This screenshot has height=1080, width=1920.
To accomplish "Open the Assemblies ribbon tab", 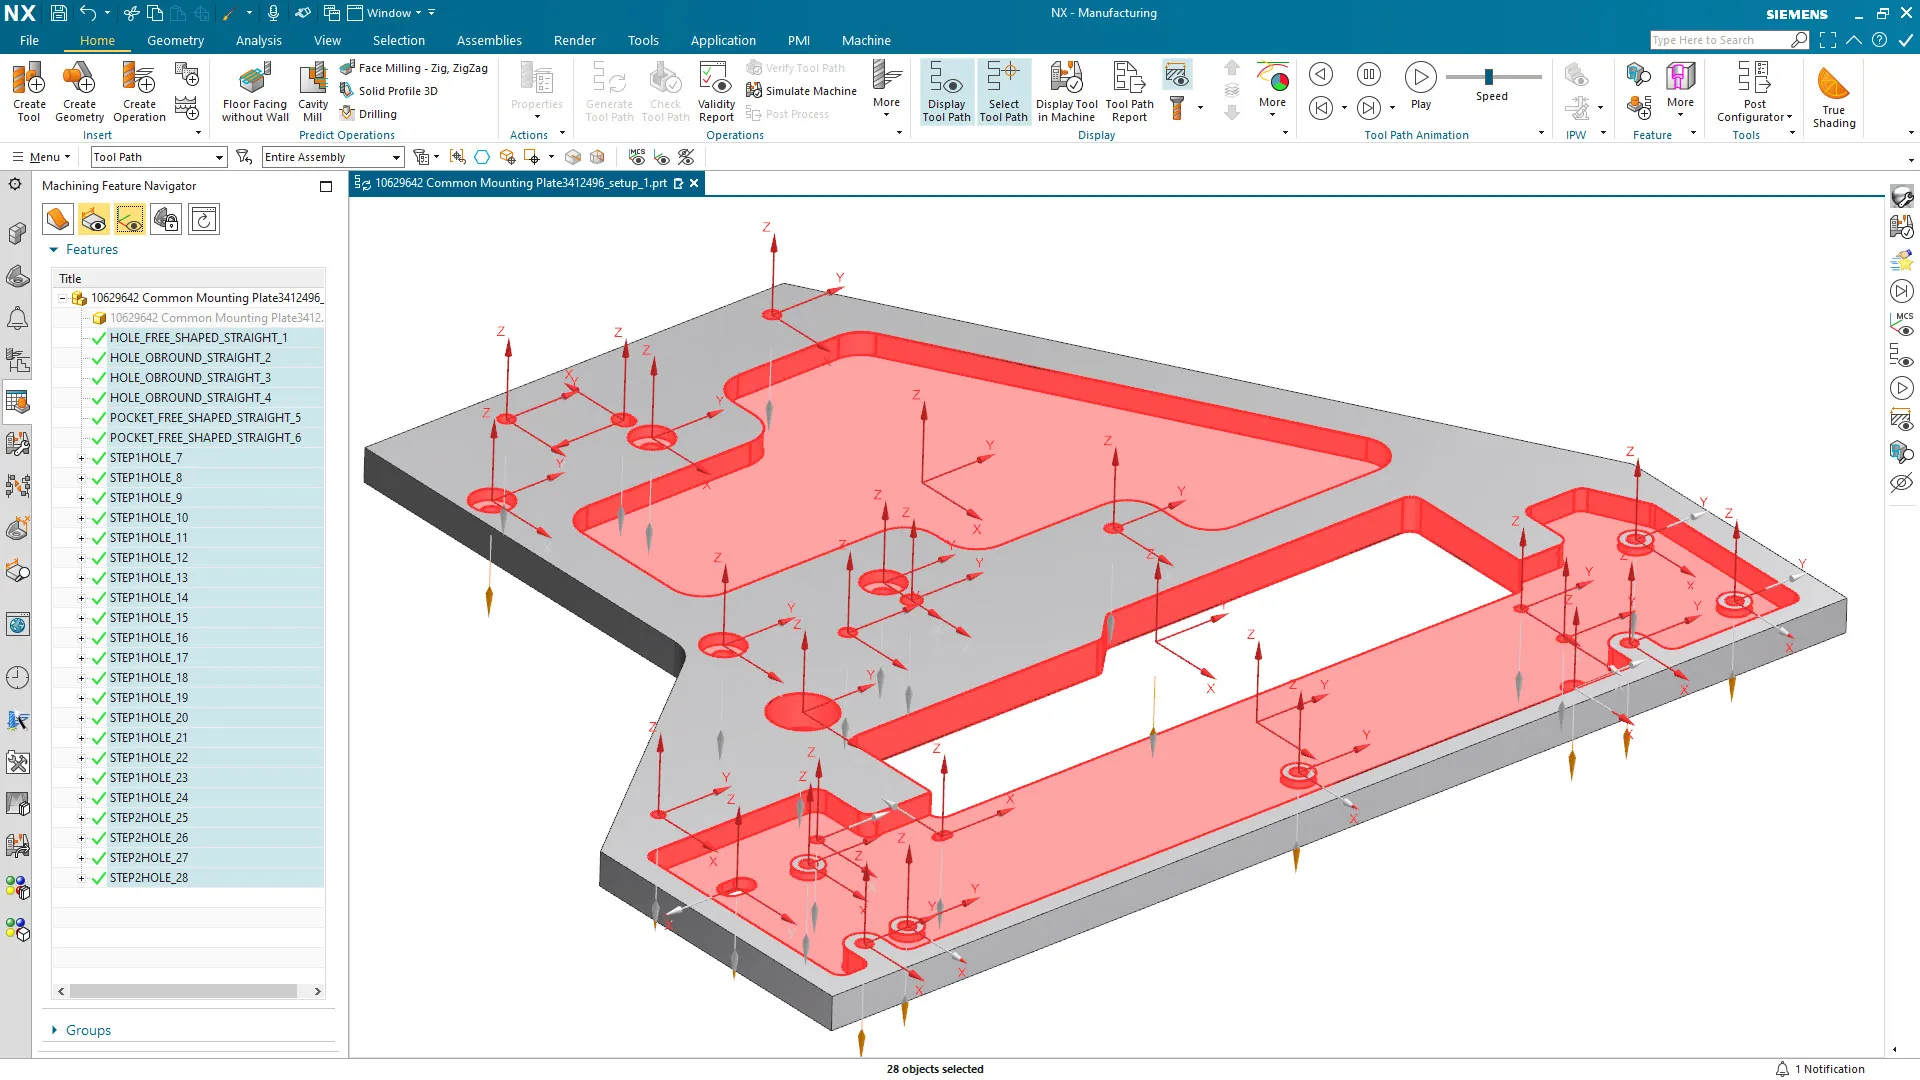I will pos(489,41).
